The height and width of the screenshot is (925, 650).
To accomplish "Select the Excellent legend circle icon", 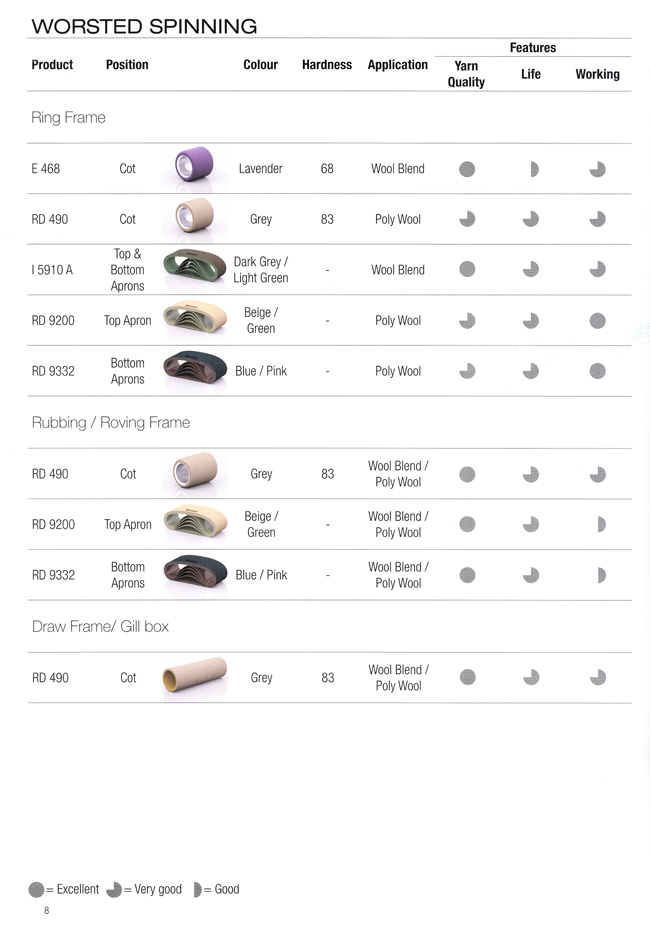I will coord(37,890).
